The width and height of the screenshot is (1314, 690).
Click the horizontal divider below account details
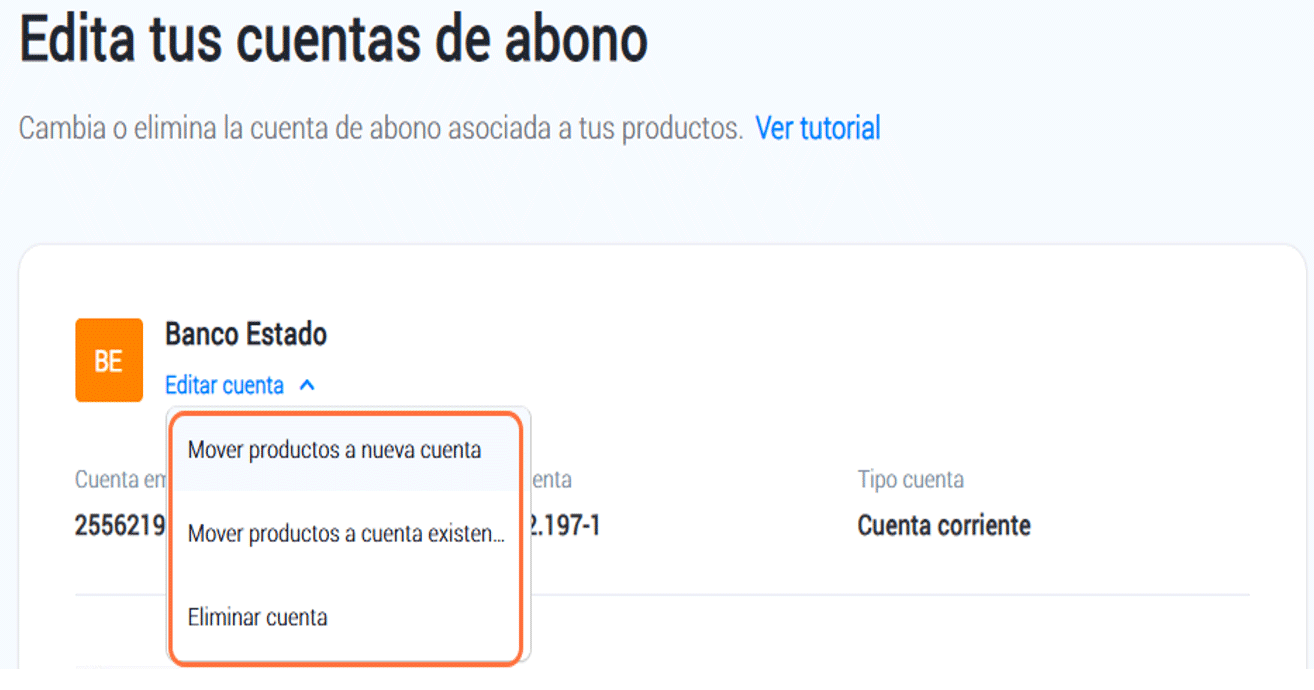click(x=890, y=595)
